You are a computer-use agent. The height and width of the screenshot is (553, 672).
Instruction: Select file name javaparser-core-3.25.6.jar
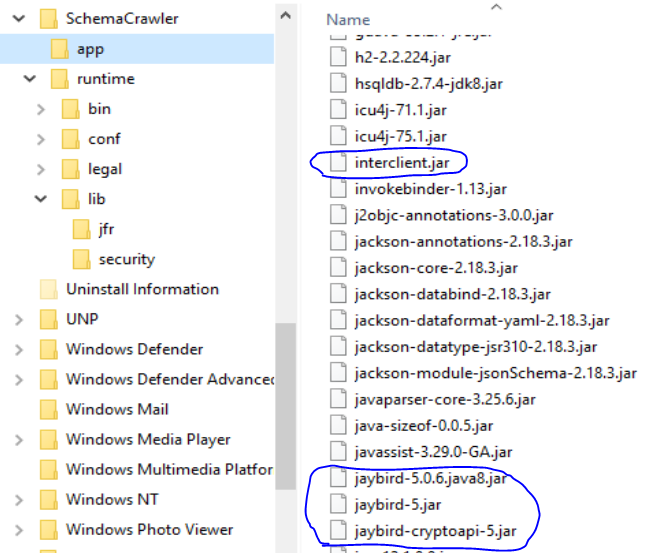click(x=445, y=400)
